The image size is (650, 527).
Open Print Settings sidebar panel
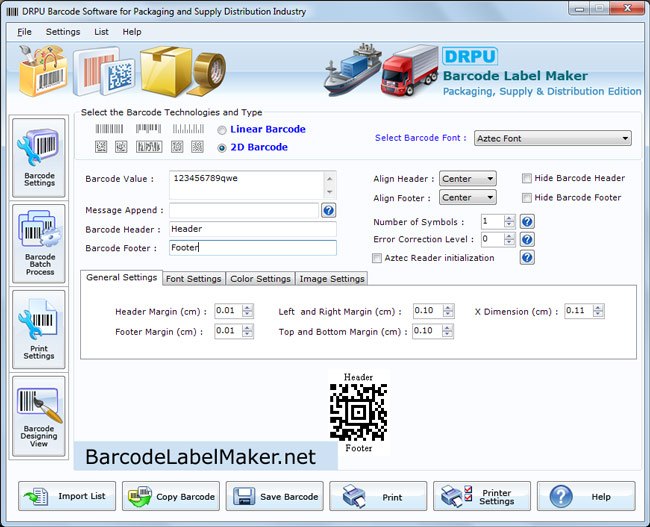[39, 329]
